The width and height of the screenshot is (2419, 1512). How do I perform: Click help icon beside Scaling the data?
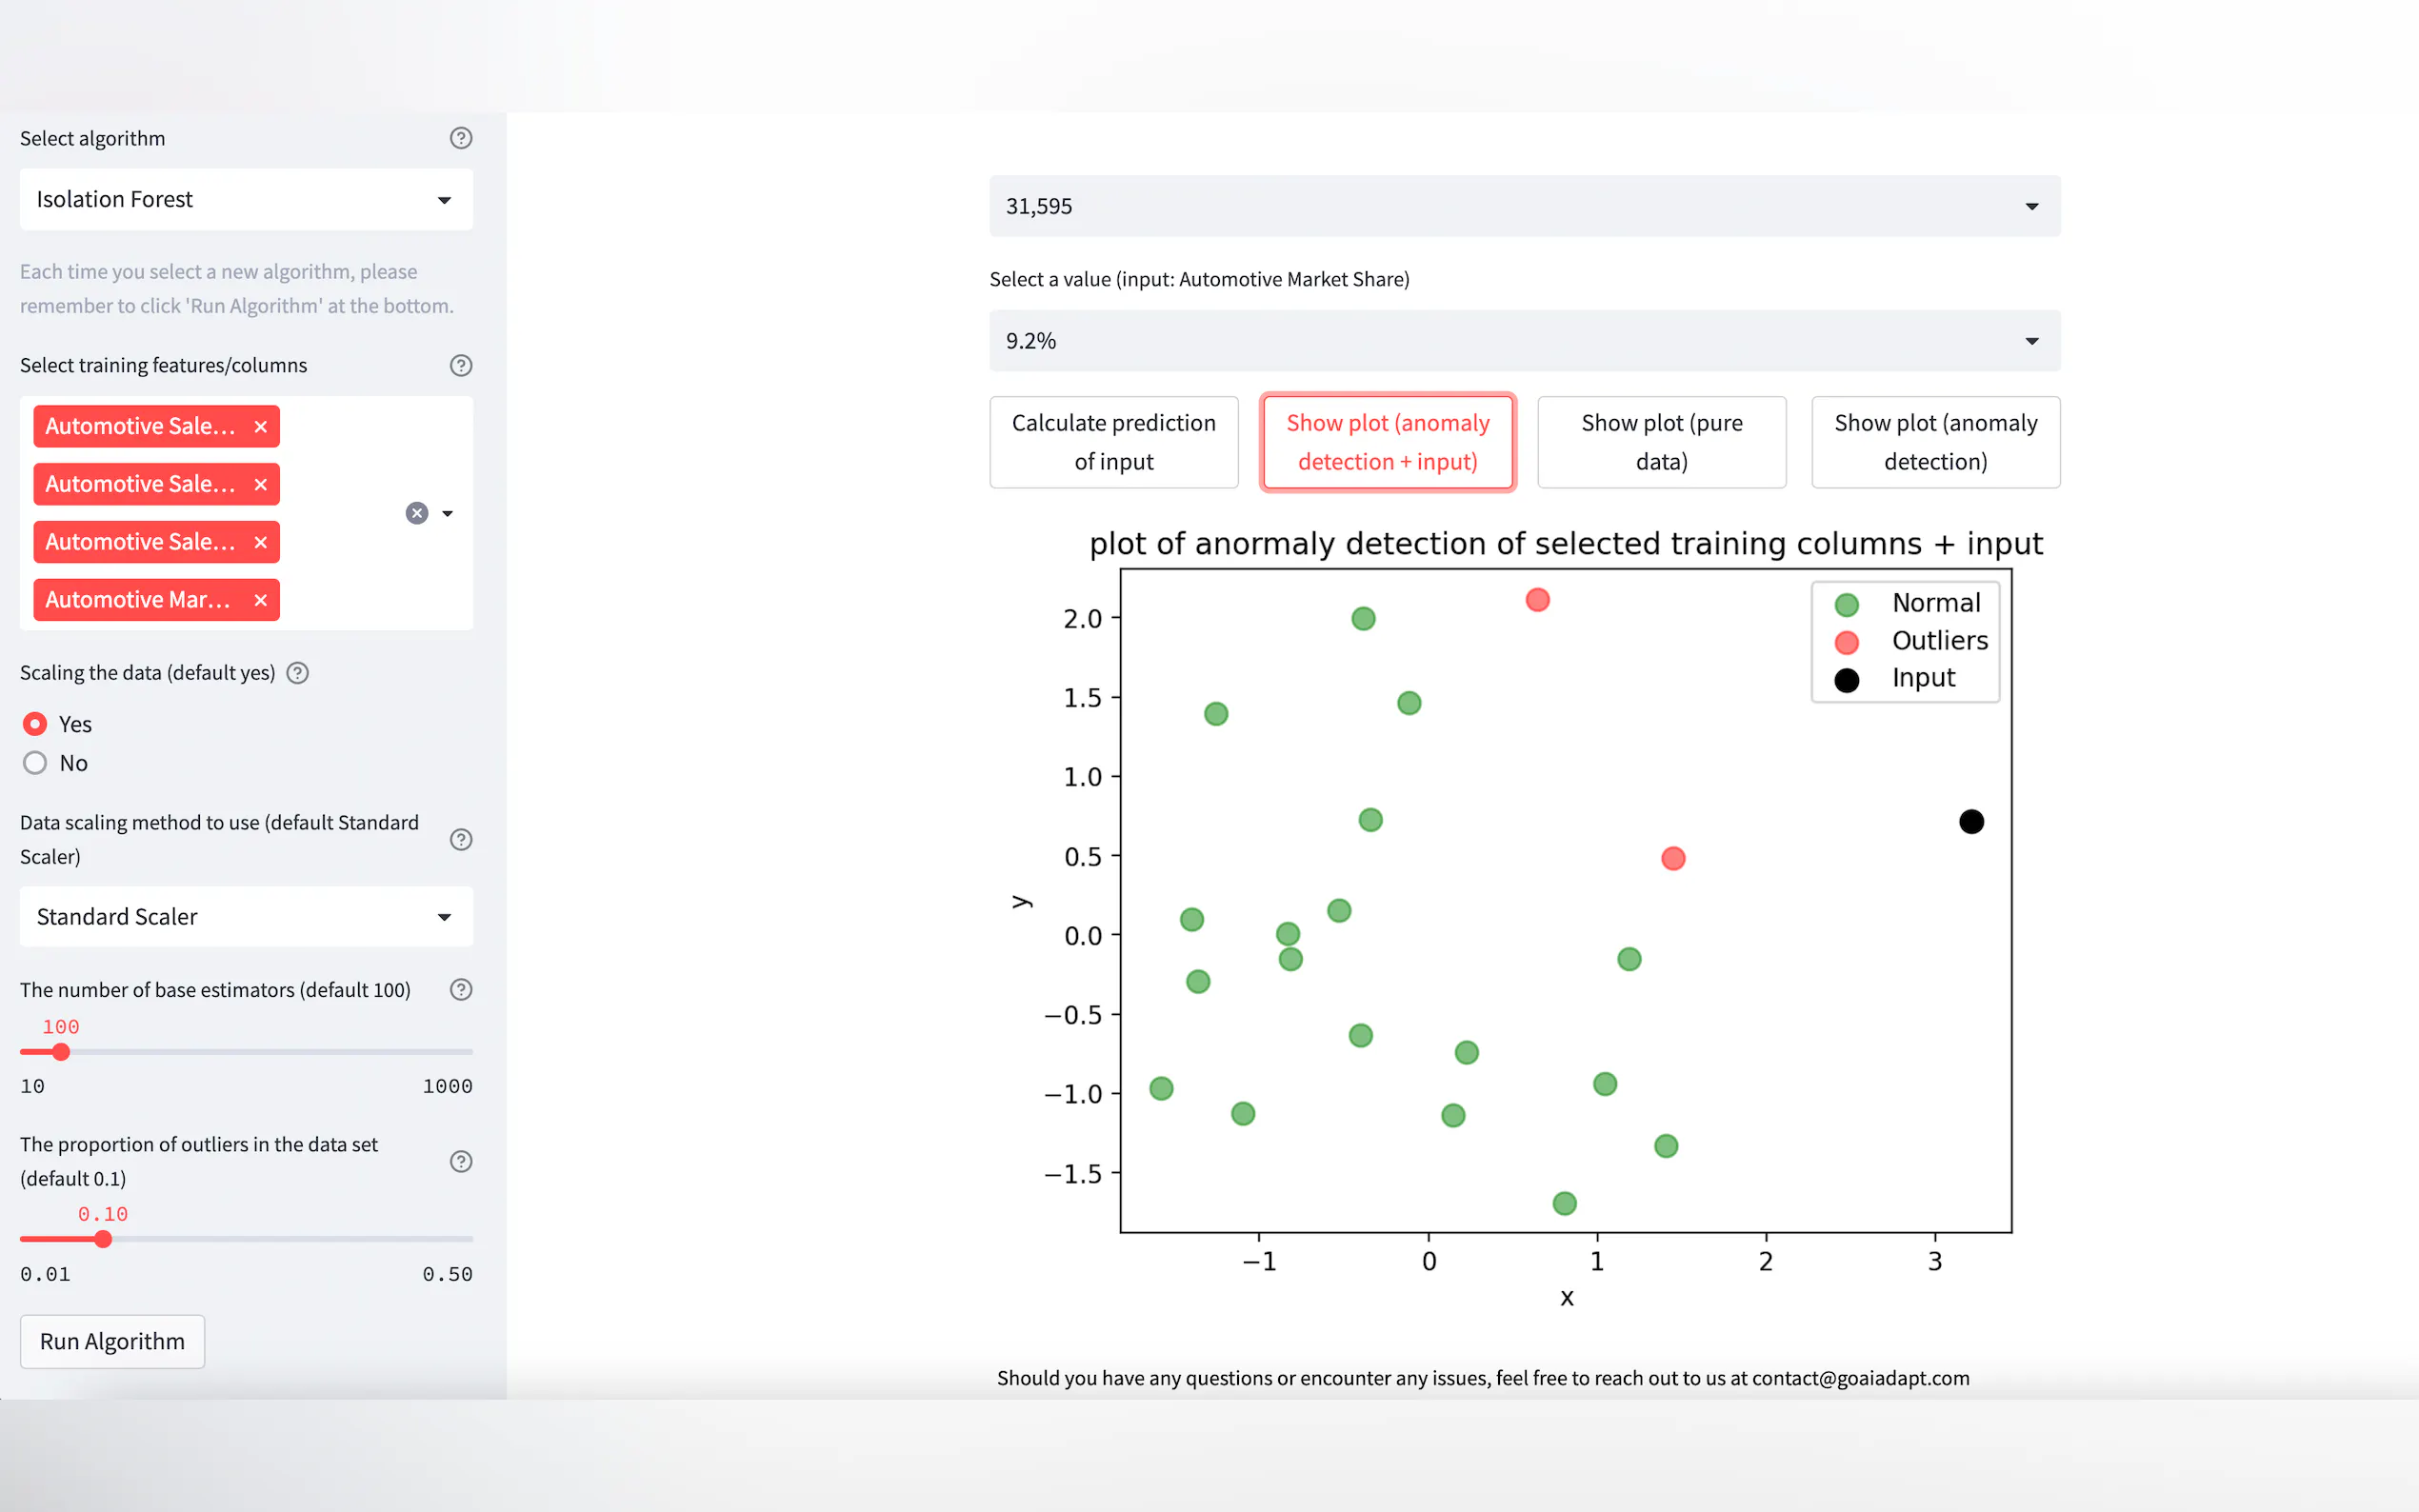pyautogui.click(x=297, y=673)
